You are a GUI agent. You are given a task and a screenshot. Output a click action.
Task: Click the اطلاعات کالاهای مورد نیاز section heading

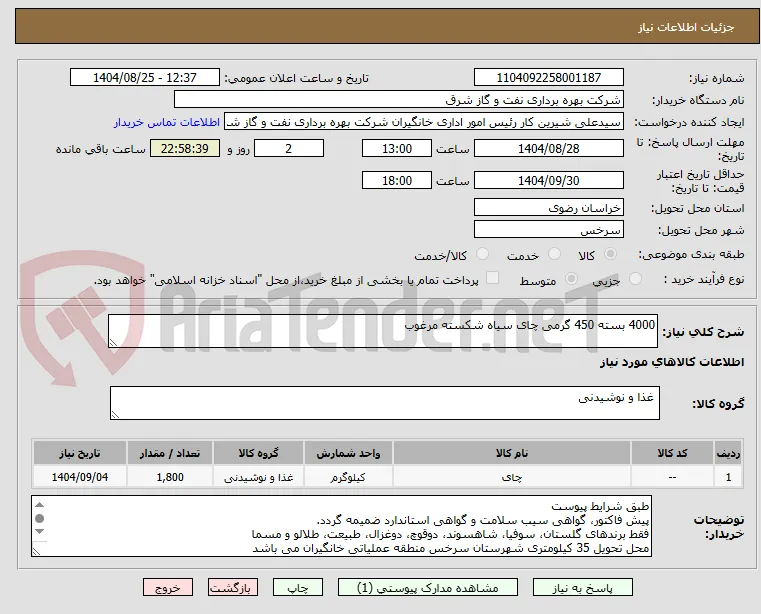coord(672,362)
